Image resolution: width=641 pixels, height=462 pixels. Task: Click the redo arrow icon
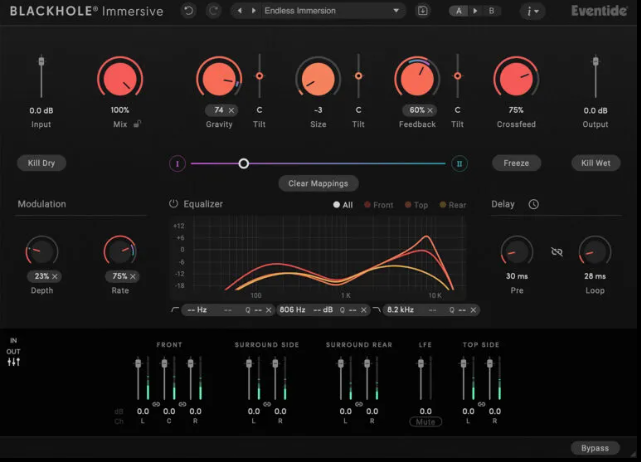pos(213,11)
